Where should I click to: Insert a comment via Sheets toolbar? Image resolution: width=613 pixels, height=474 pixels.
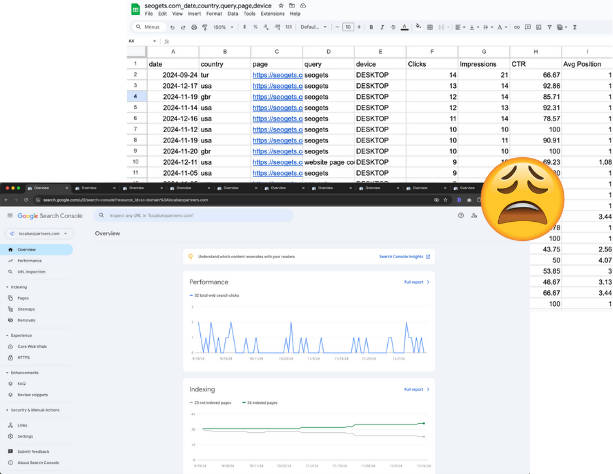528,27
